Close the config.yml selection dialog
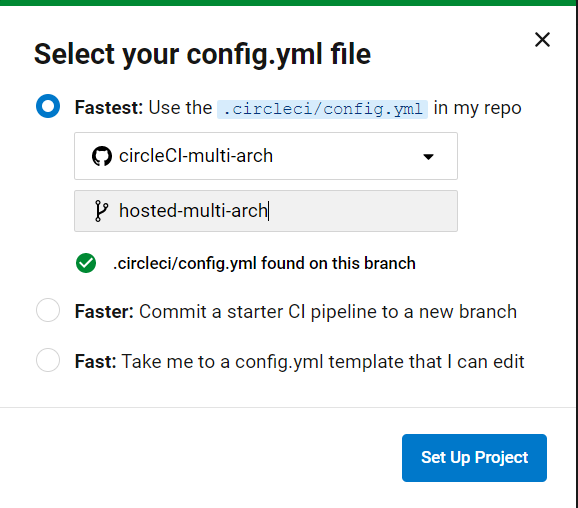Viewport: 578px width, 508px height. pos(542,39)
